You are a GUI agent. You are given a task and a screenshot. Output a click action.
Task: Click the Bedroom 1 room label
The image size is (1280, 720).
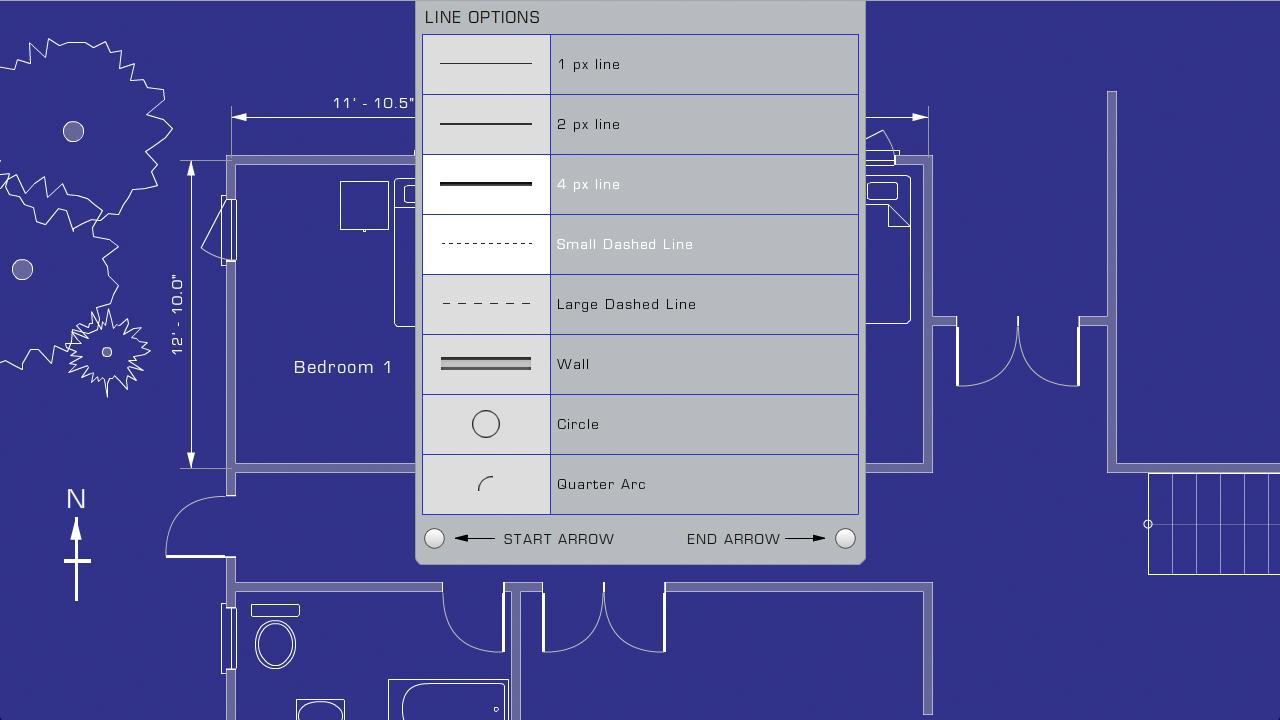click(343, 367)
